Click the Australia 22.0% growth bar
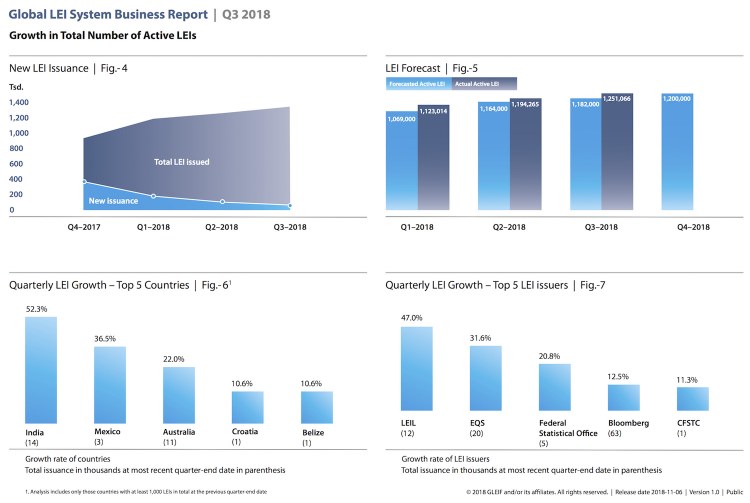750x503 pixels. pos(179,395)
